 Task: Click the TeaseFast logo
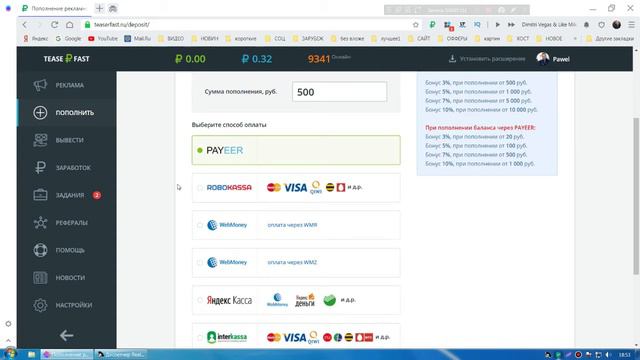[x=67, y=59]
